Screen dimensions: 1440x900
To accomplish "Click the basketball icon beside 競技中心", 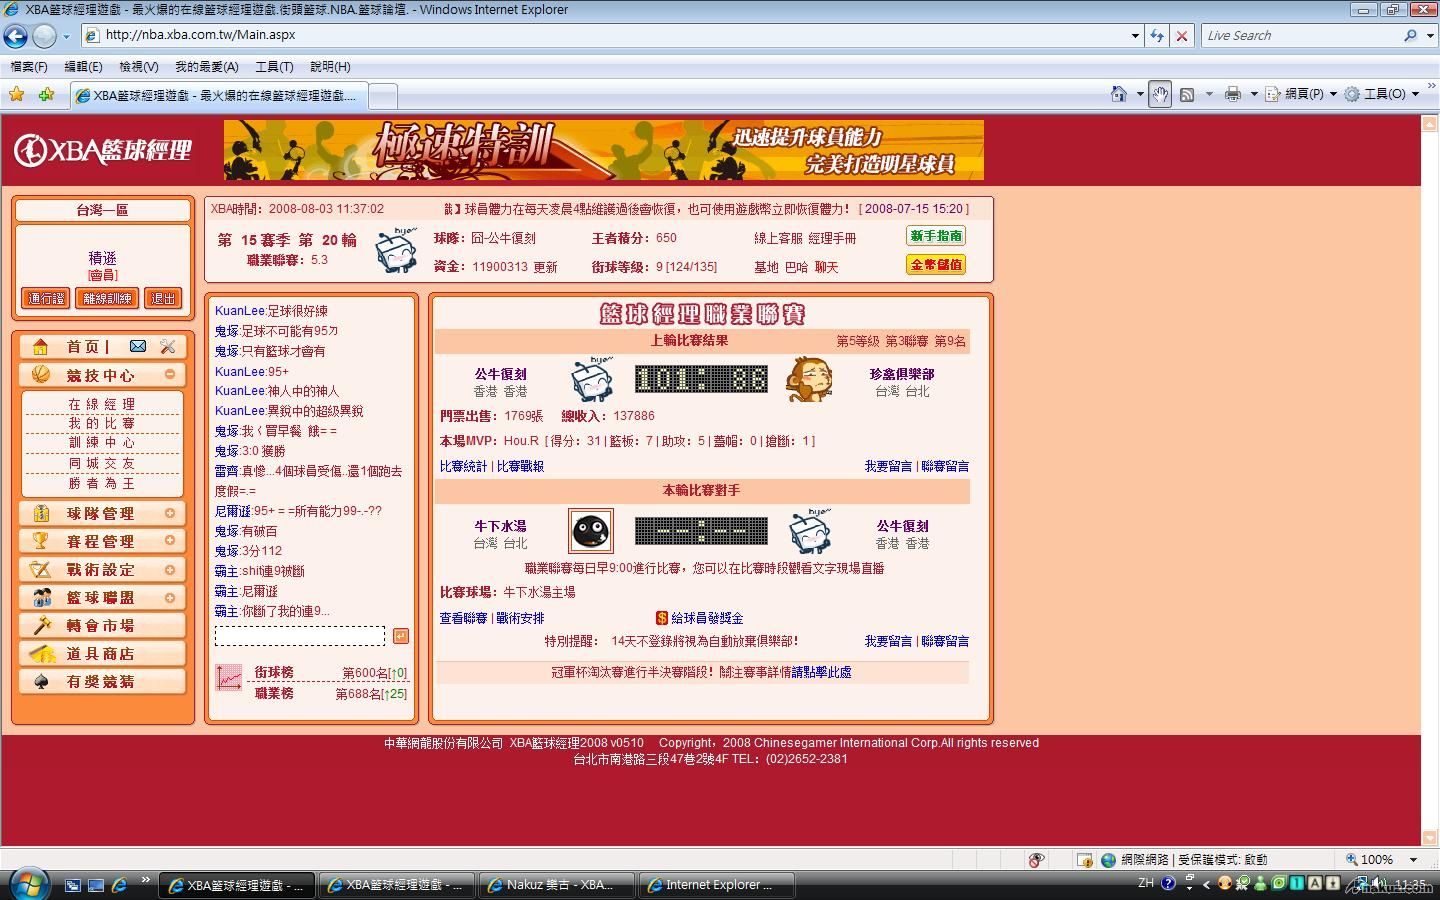I will 40,375.
